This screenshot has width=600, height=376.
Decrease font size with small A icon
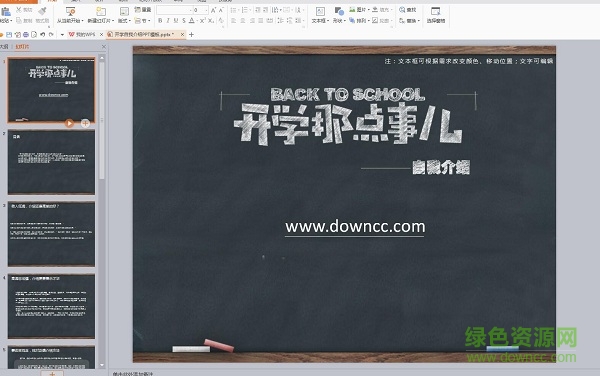(x=221, y=10)
